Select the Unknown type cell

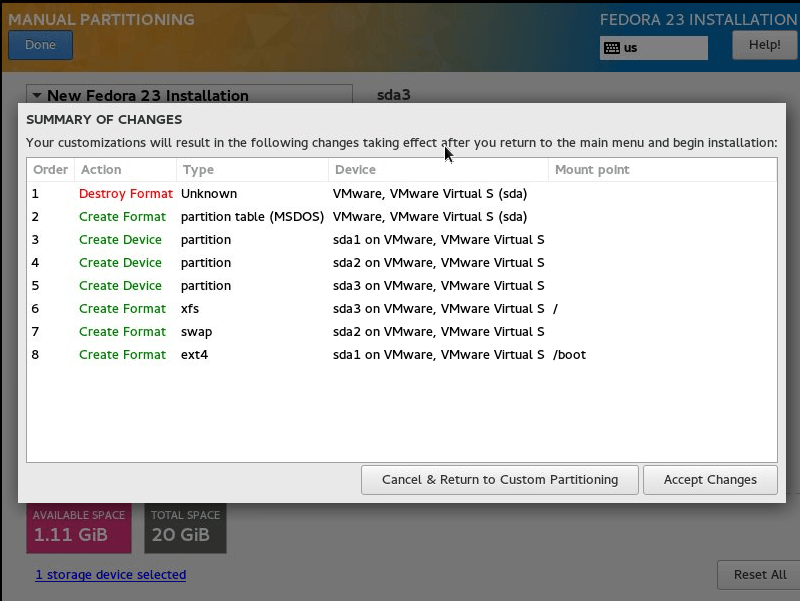click(209, 193)
